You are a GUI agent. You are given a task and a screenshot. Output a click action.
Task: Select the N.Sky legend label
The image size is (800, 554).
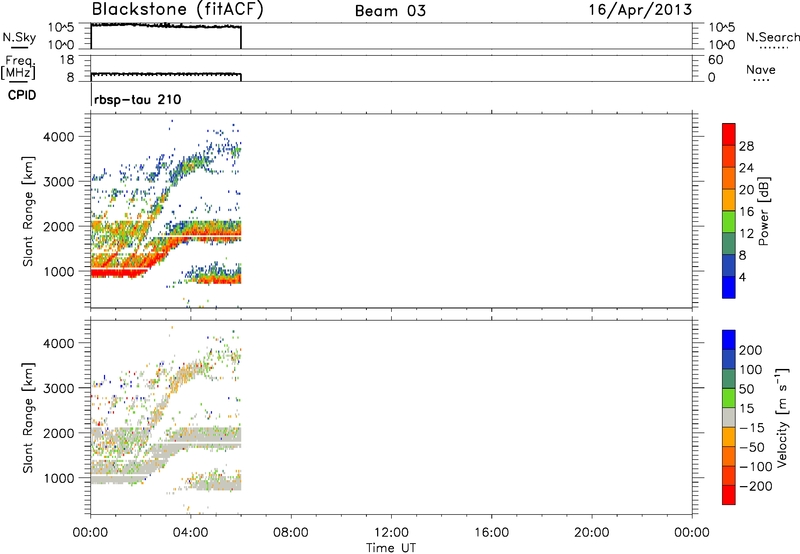click(x=19, y=37)
